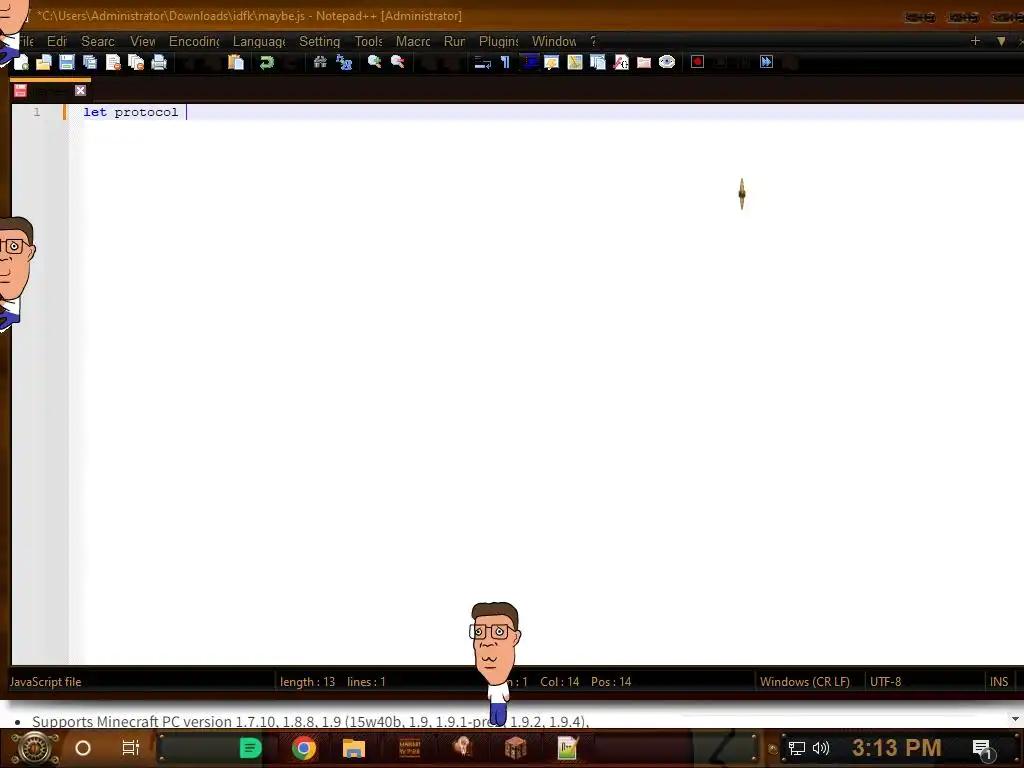Viewport: 1024px width, 768px height.
Task: Toggle Folder as Workspace icon
Action: pos(644,62)
